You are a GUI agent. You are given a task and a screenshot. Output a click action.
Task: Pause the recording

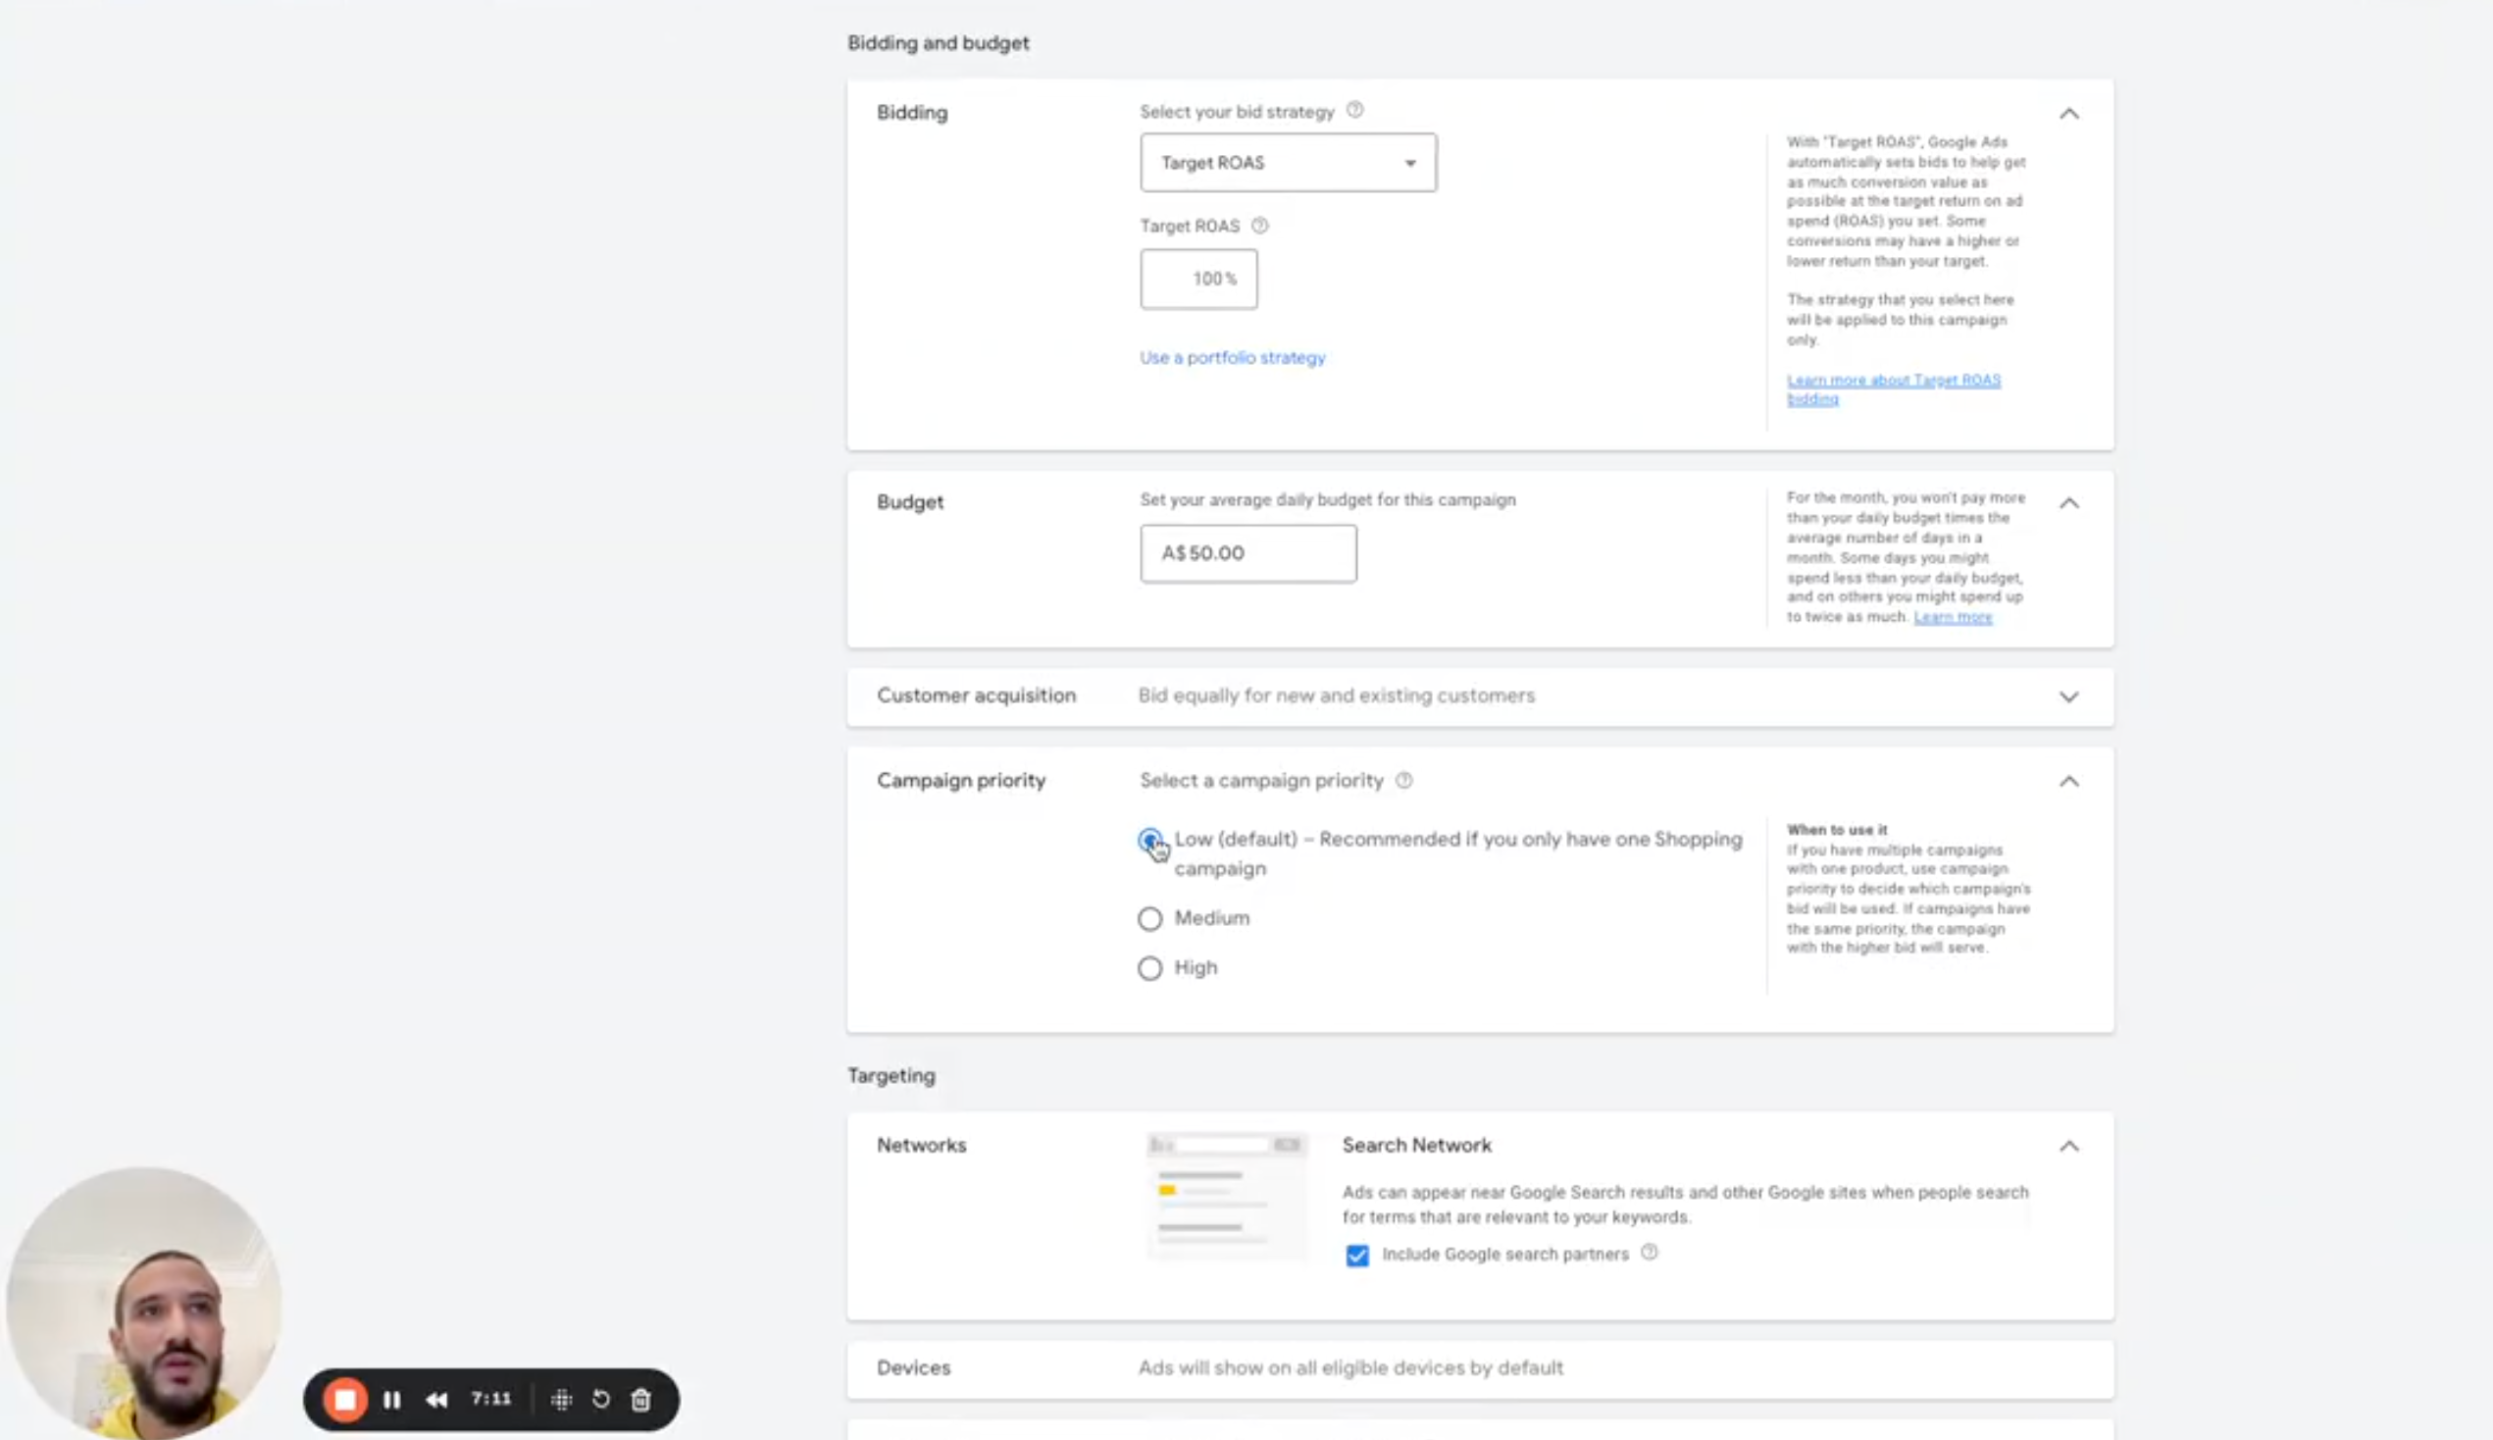[392, 1399]
